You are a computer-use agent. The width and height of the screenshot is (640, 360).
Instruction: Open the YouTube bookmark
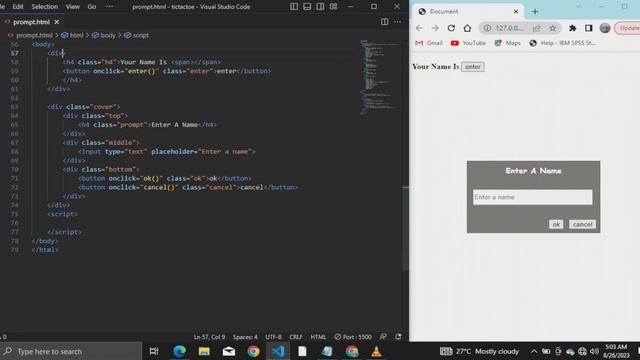(x=469, y=43)
